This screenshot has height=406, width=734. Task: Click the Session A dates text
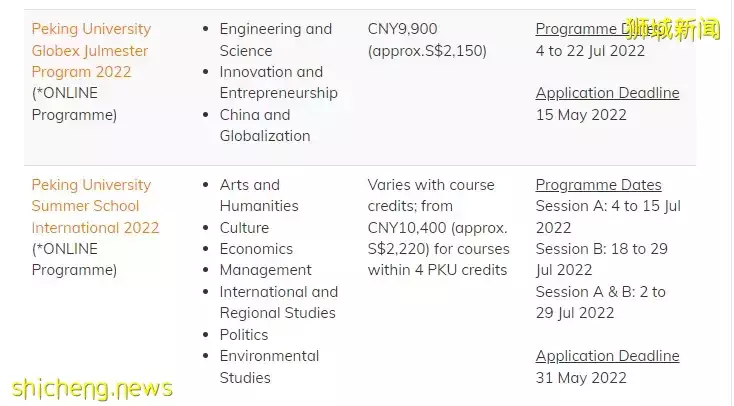tap(608, 216)
